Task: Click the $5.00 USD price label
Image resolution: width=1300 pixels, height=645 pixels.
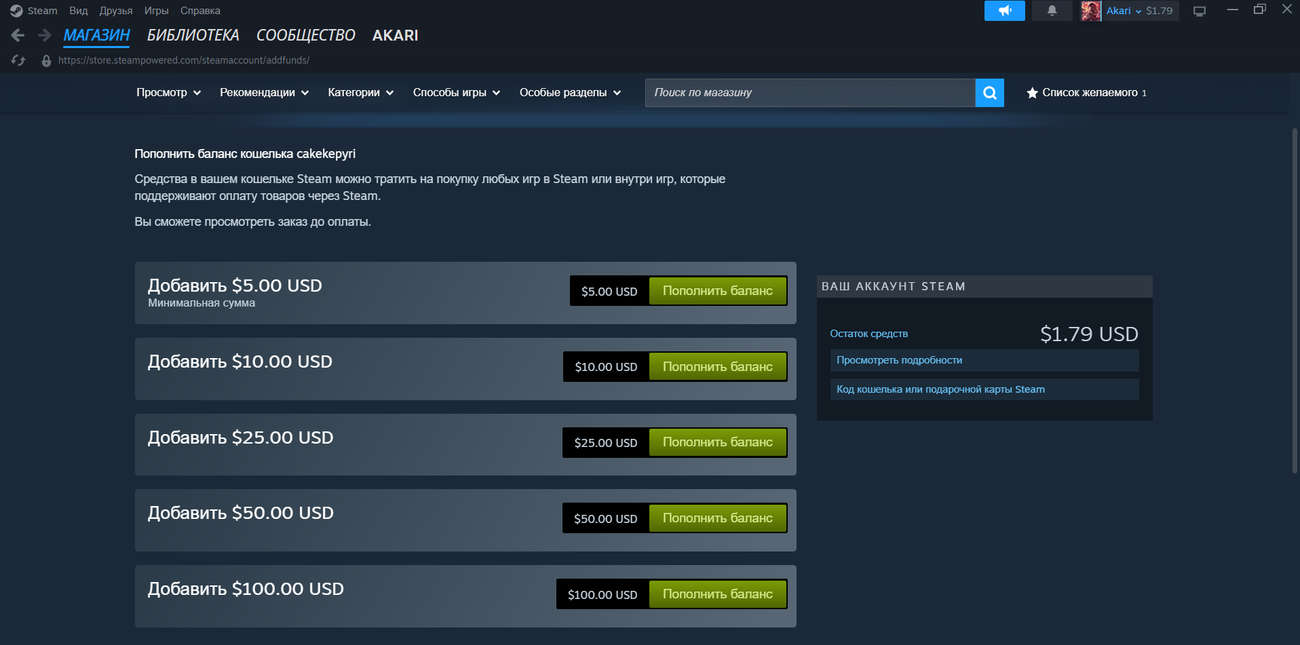Action: point(609,292)
